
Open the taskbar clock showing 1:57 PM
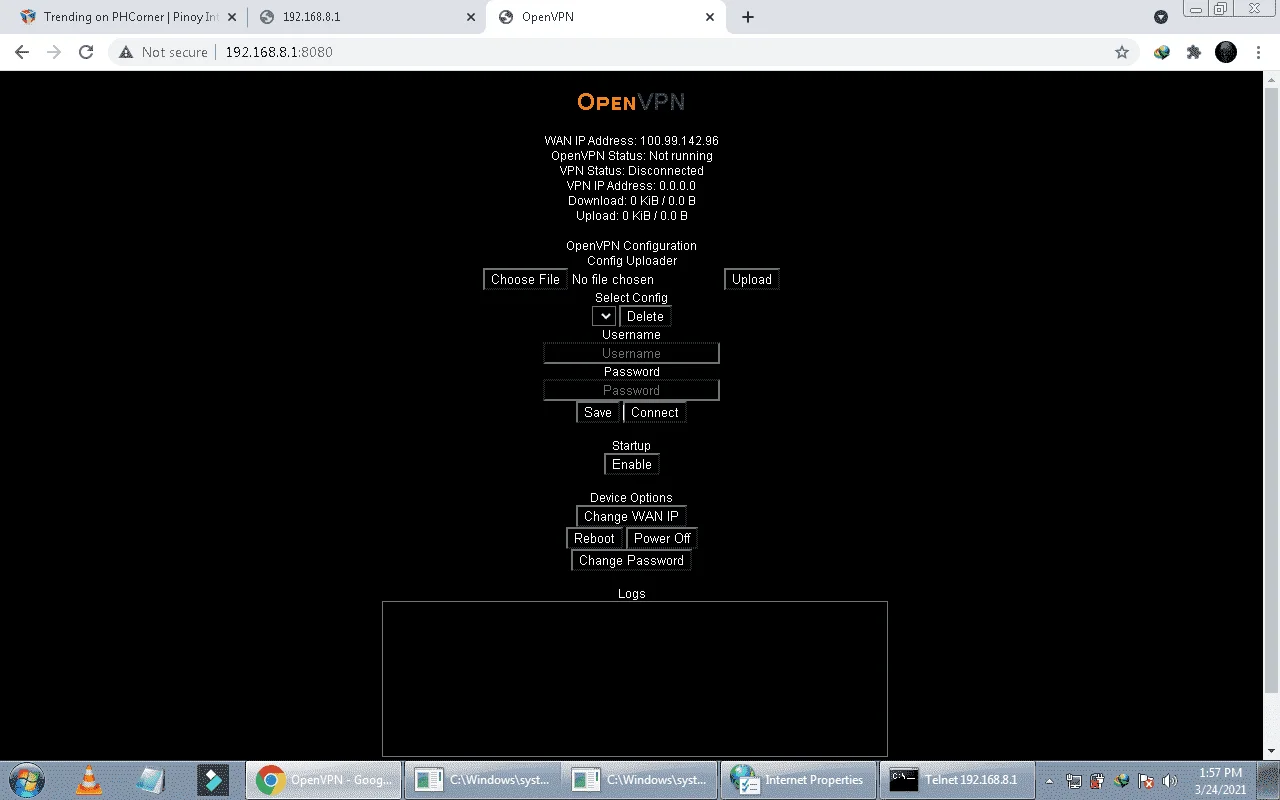[x=1220, y=781]
